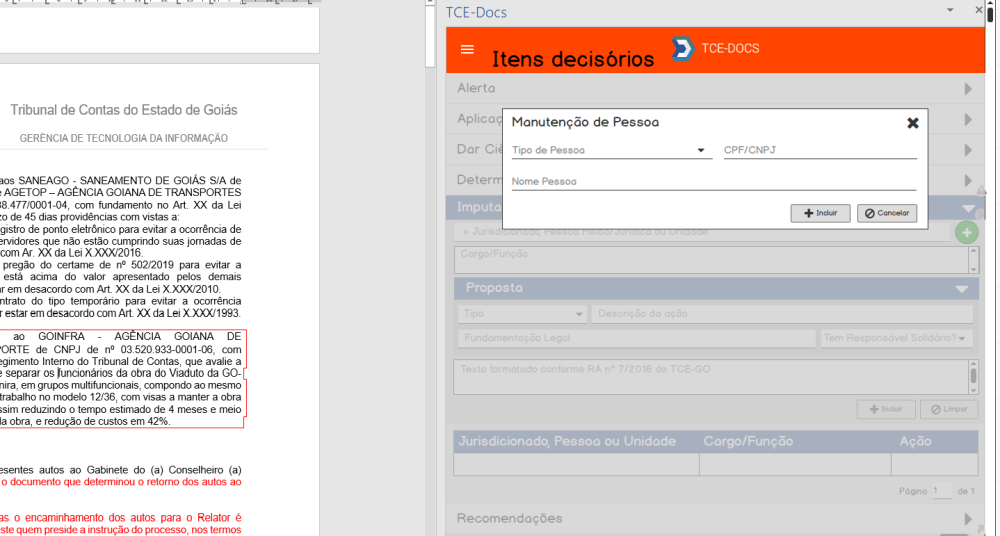
Task: Click the TCE-DOCS logo icon
Action: pos(683,49)
